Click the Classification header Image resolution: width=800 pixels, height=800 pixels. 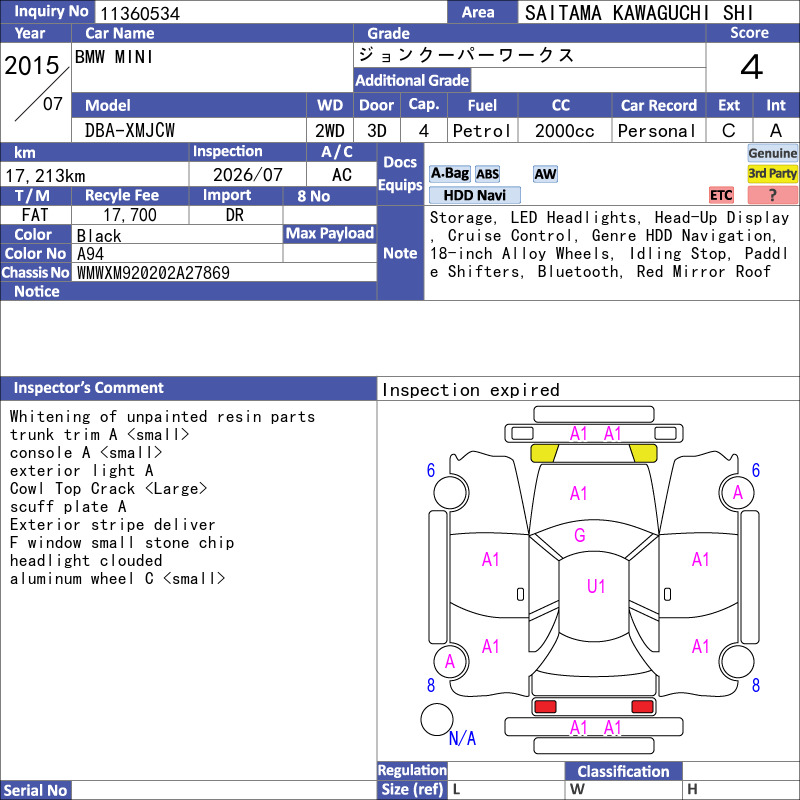coord(623,771)
